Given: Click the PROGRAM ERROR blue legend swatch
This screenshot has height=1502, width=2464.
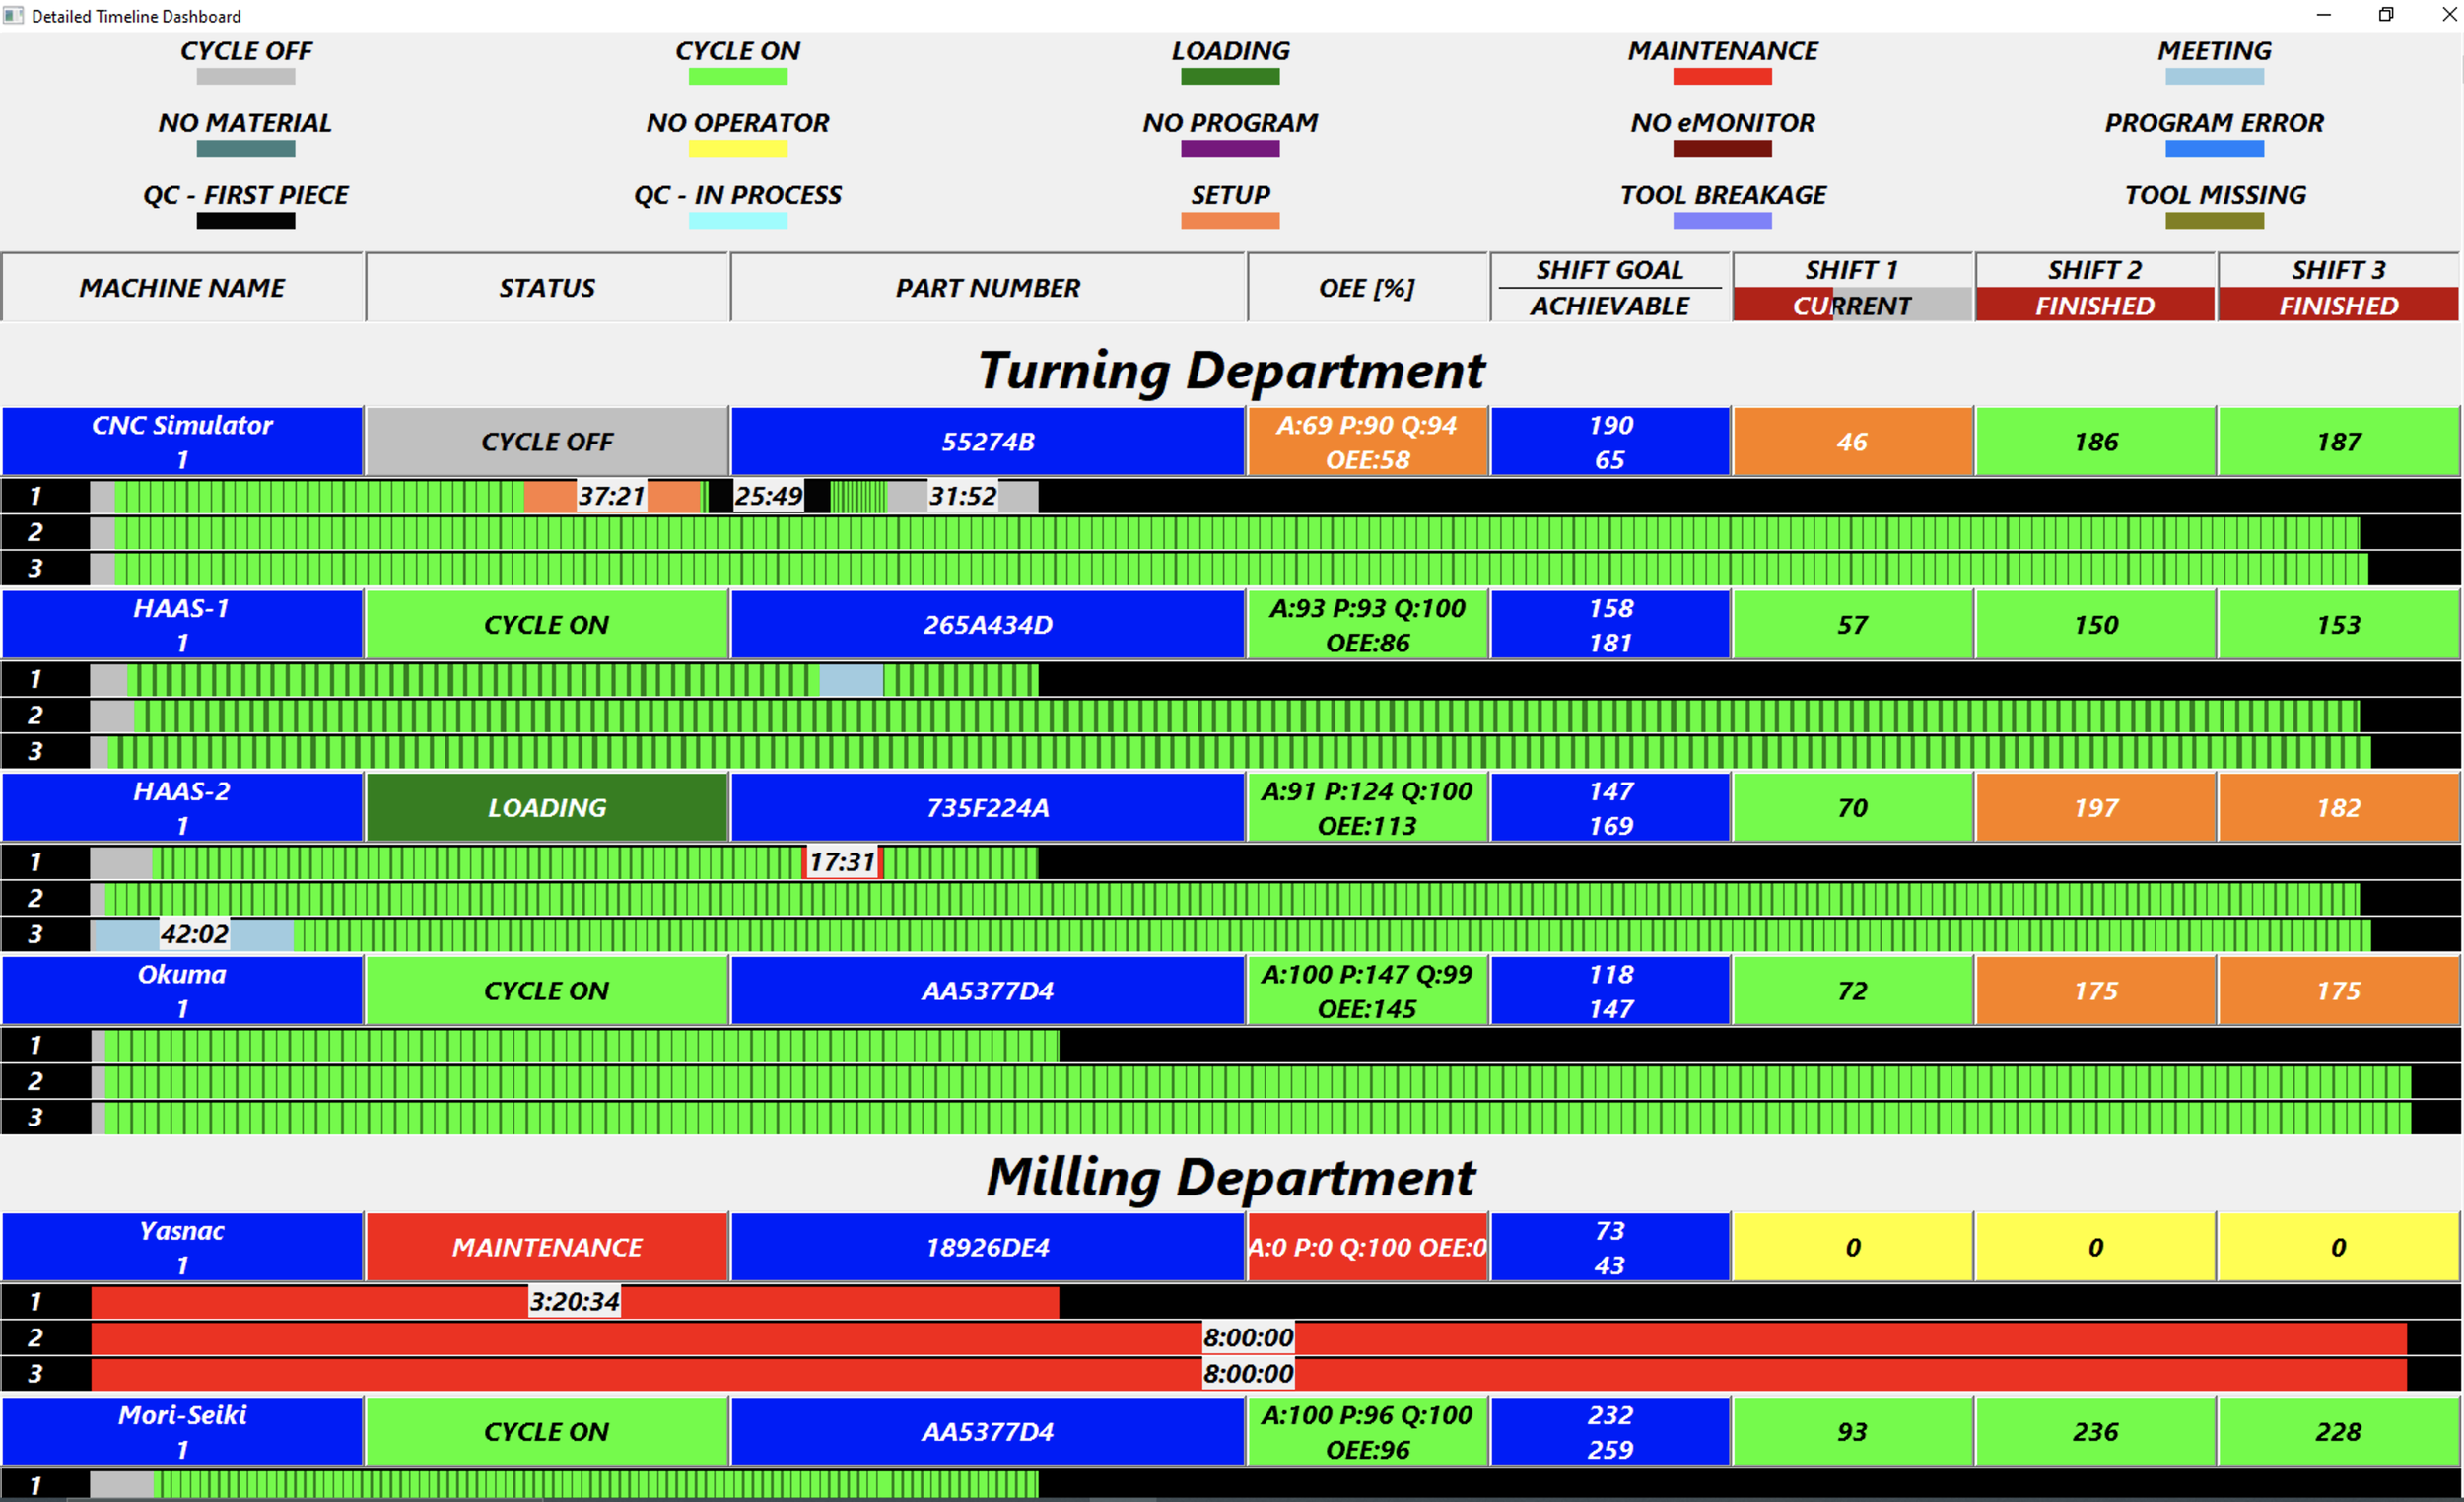Looking at the screenshot, I should click(x=2214, y=148).
